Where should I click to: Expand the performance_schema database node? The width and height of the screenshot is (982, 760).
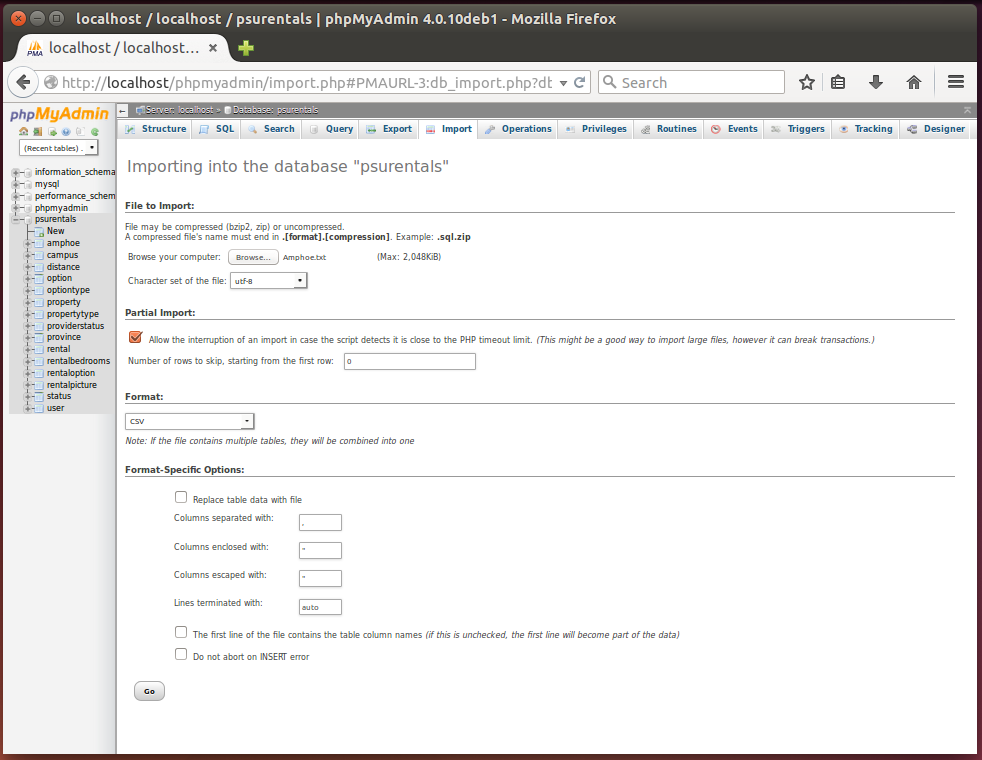coord(16,196)
